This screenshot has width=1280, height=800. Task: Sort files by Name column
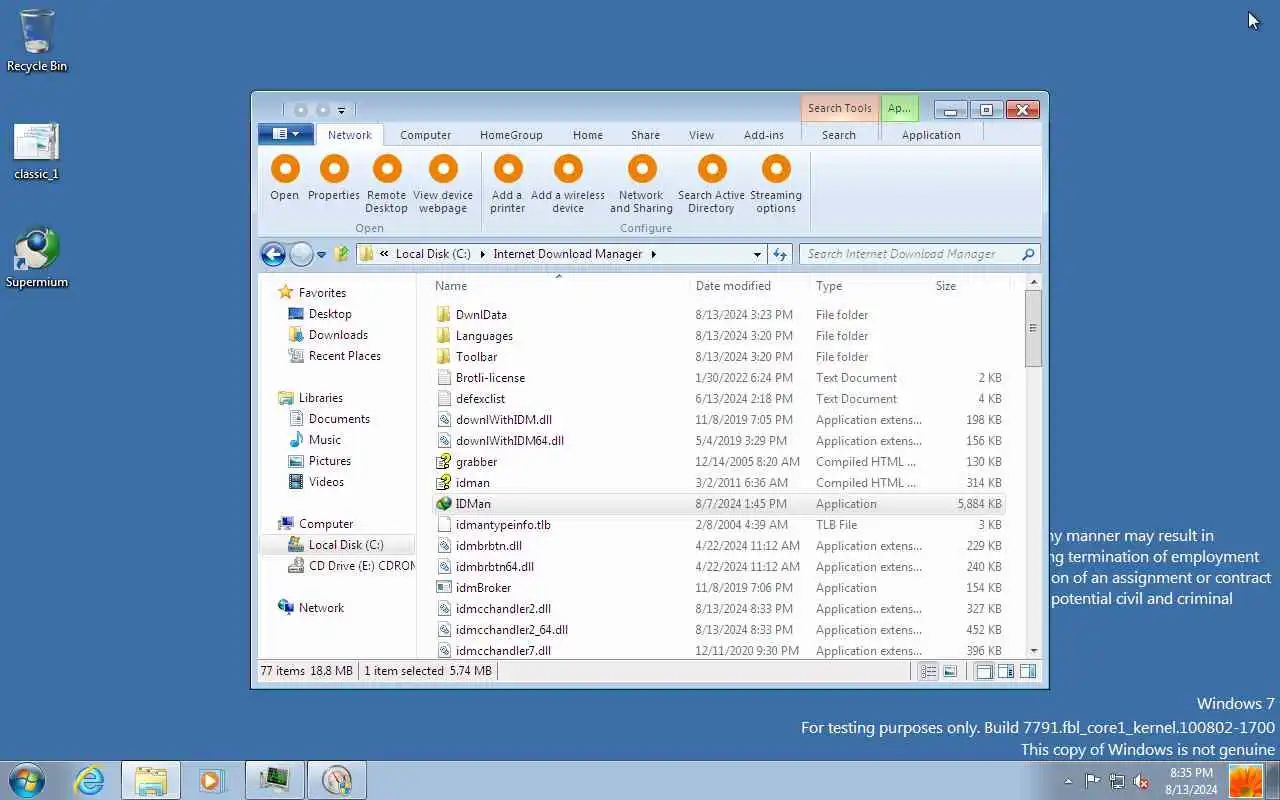560,286
